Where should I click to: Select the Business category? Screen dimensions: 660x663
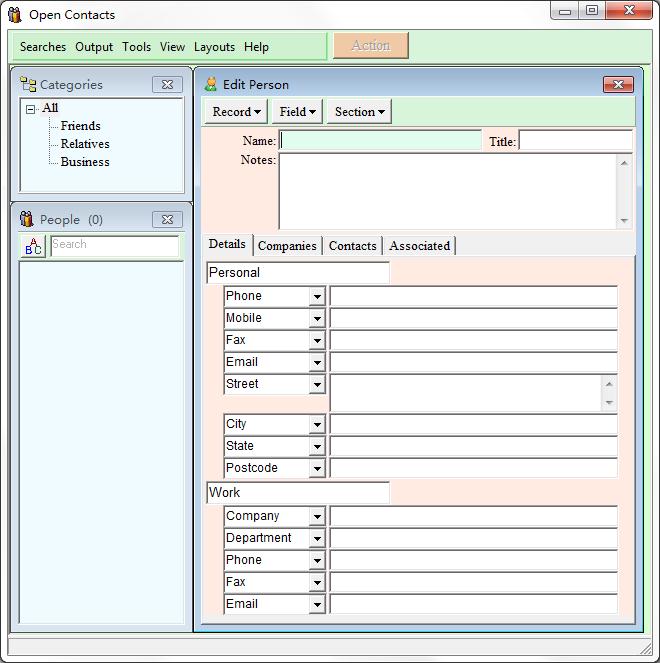pyautogui.click(x=85, y=162)
